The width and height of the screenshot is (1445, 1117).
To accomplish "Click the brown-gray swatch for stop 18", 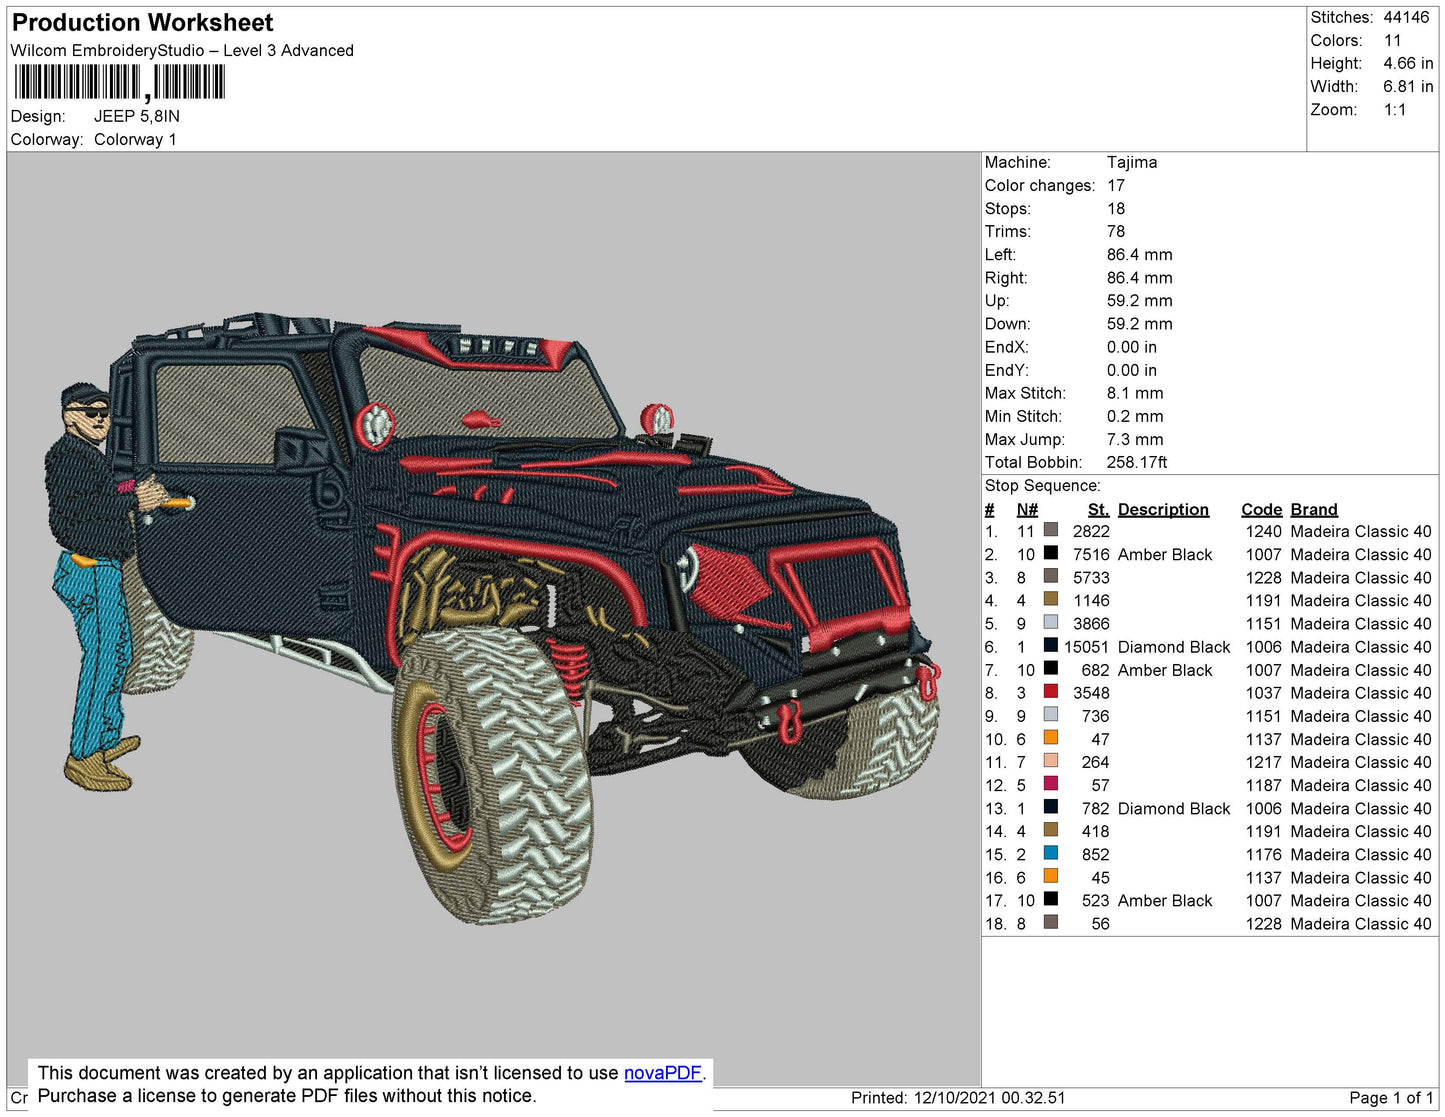I will [x=1051, y=922].
